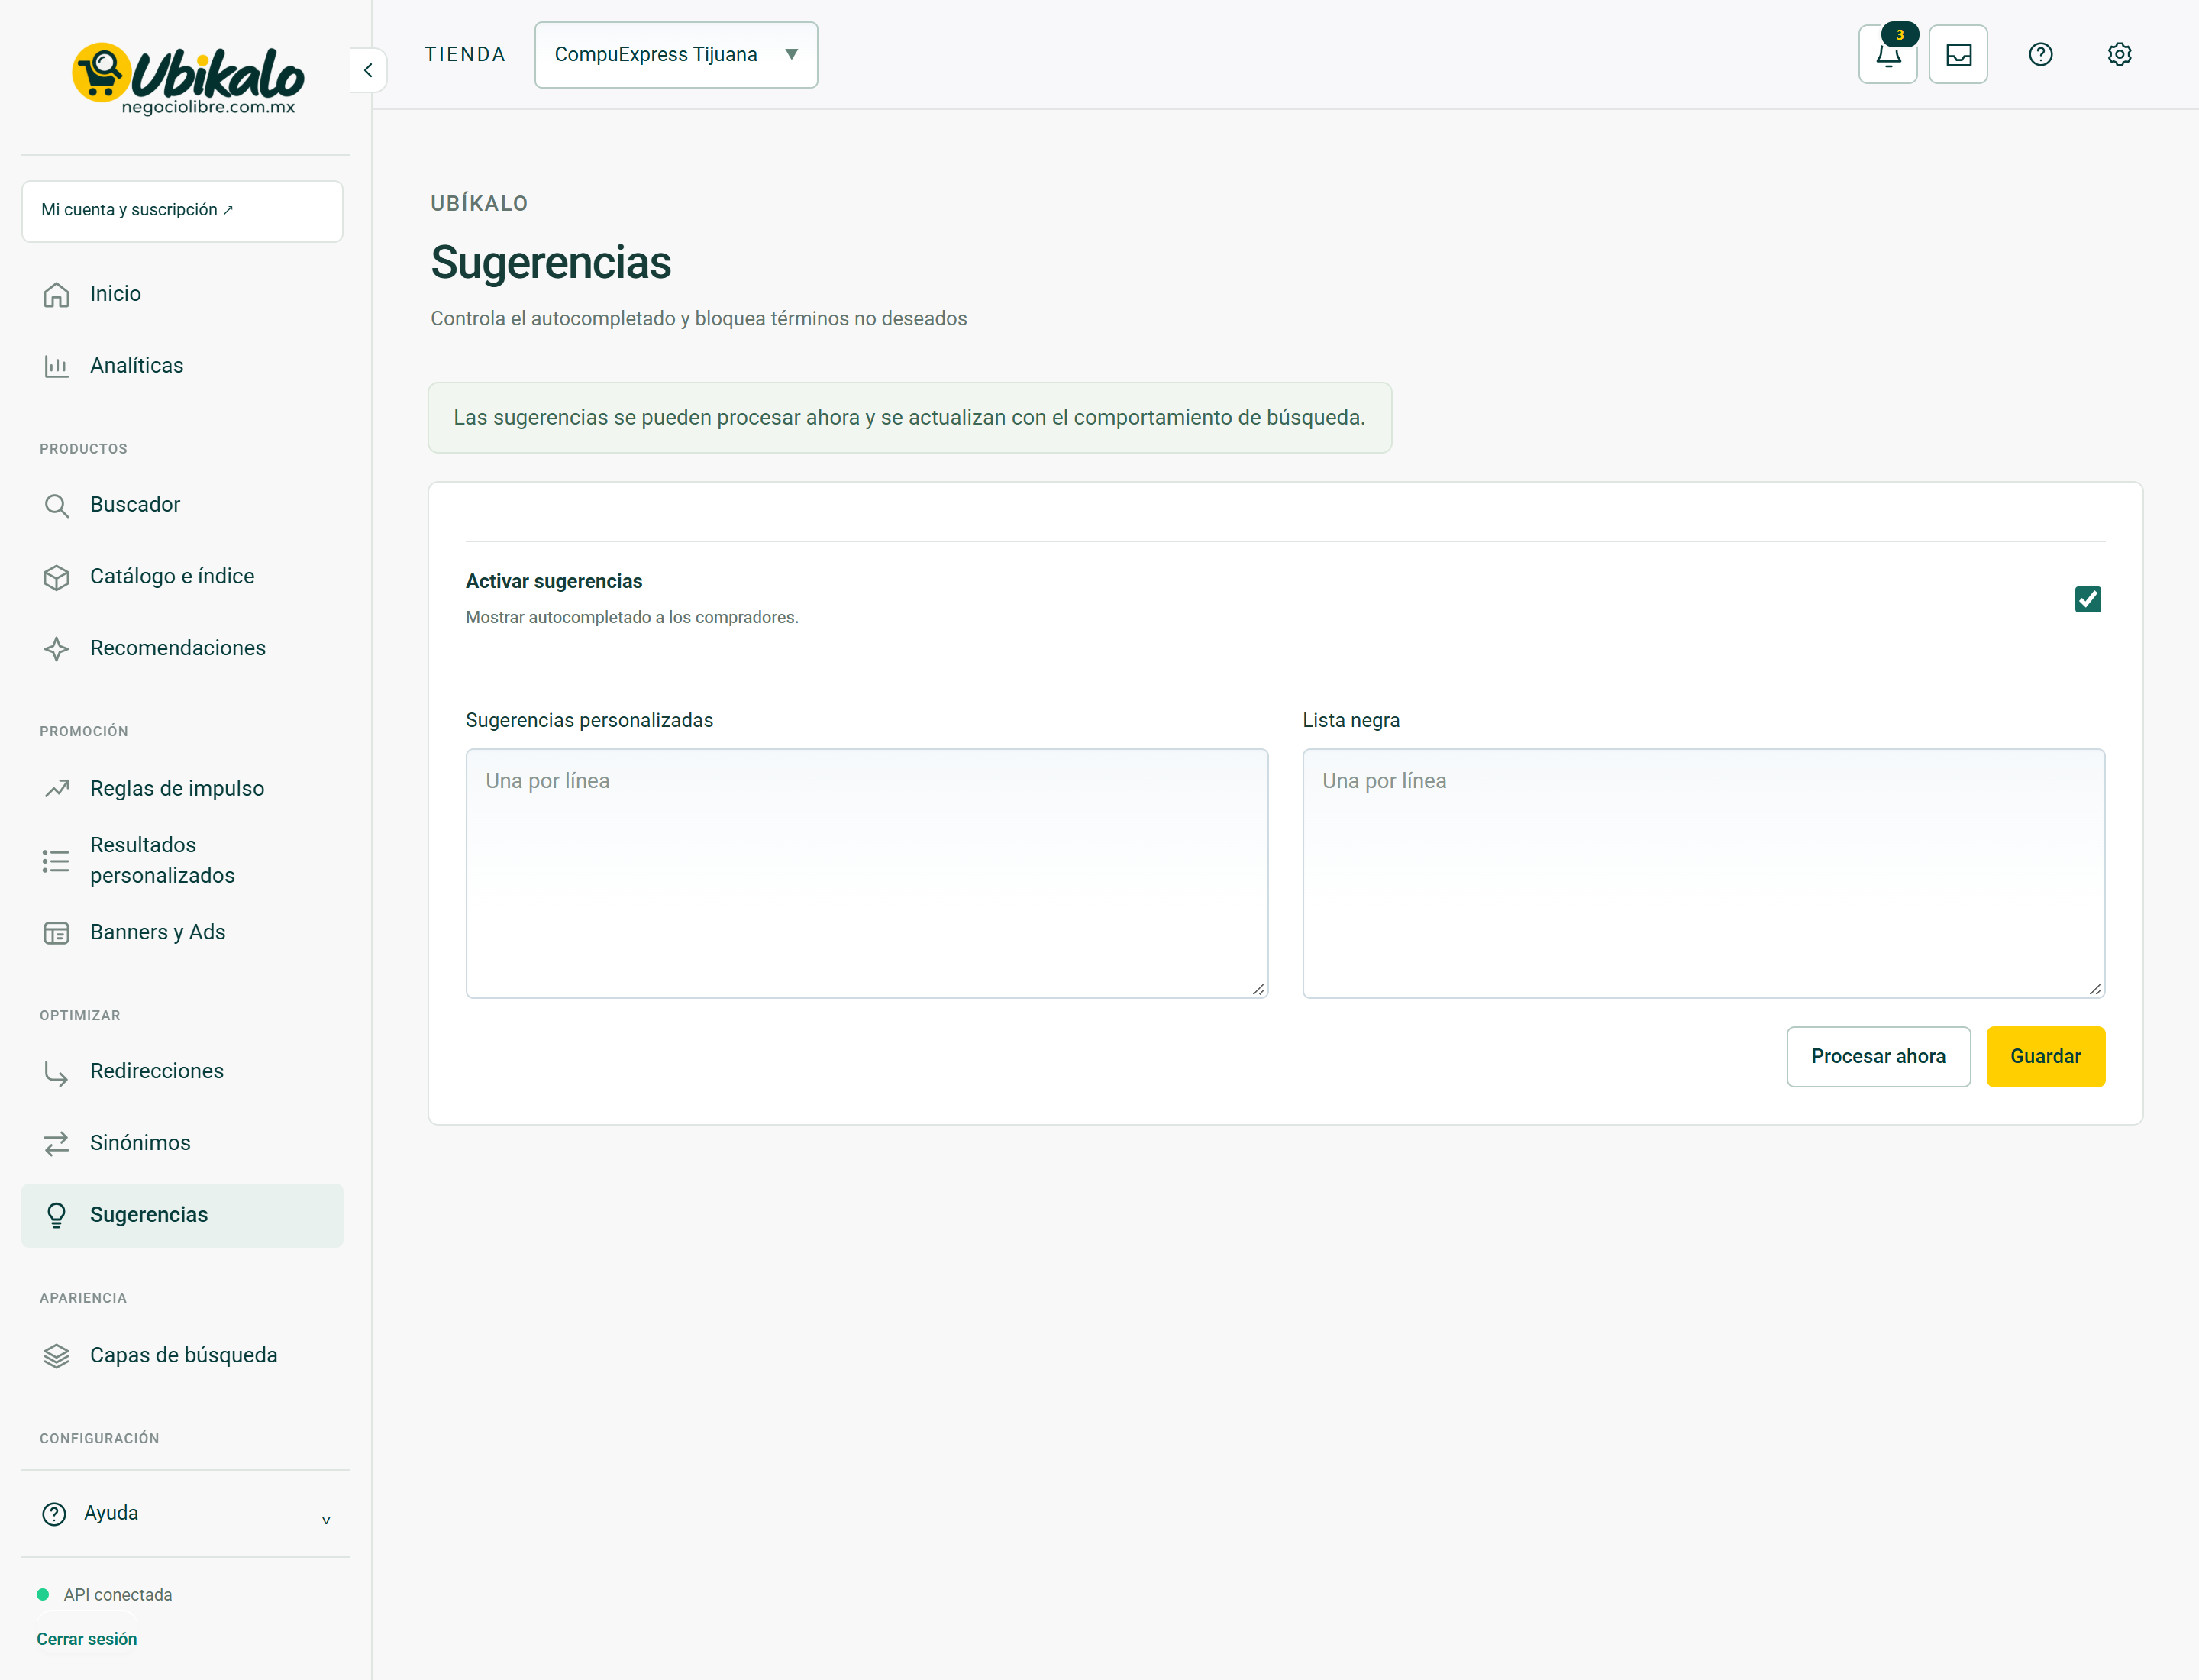Click the Ayuda question mark icon in sidebar
This screenshot has width=2199, height=1680.
[x=55, y=1514]
